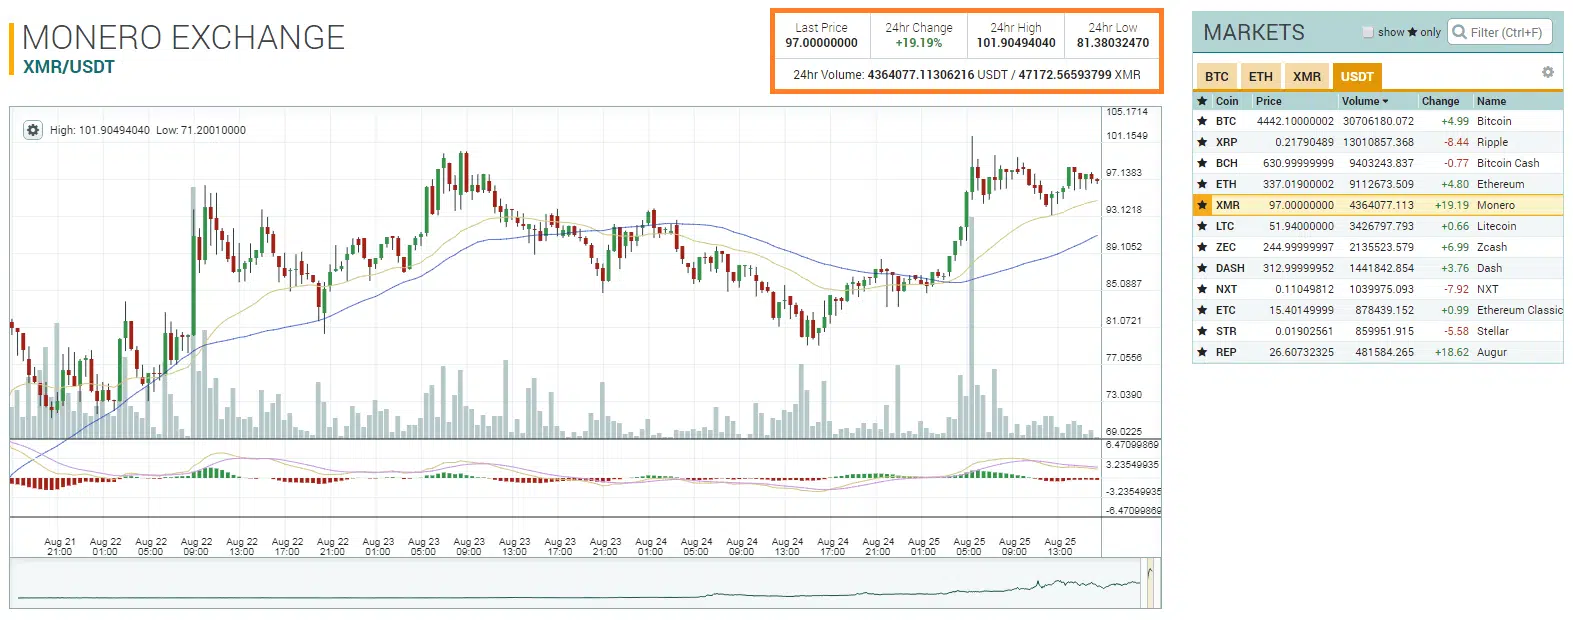The image size is (1573, 620).
Task: Sort markets by Change column
Action: [1441, 101]
